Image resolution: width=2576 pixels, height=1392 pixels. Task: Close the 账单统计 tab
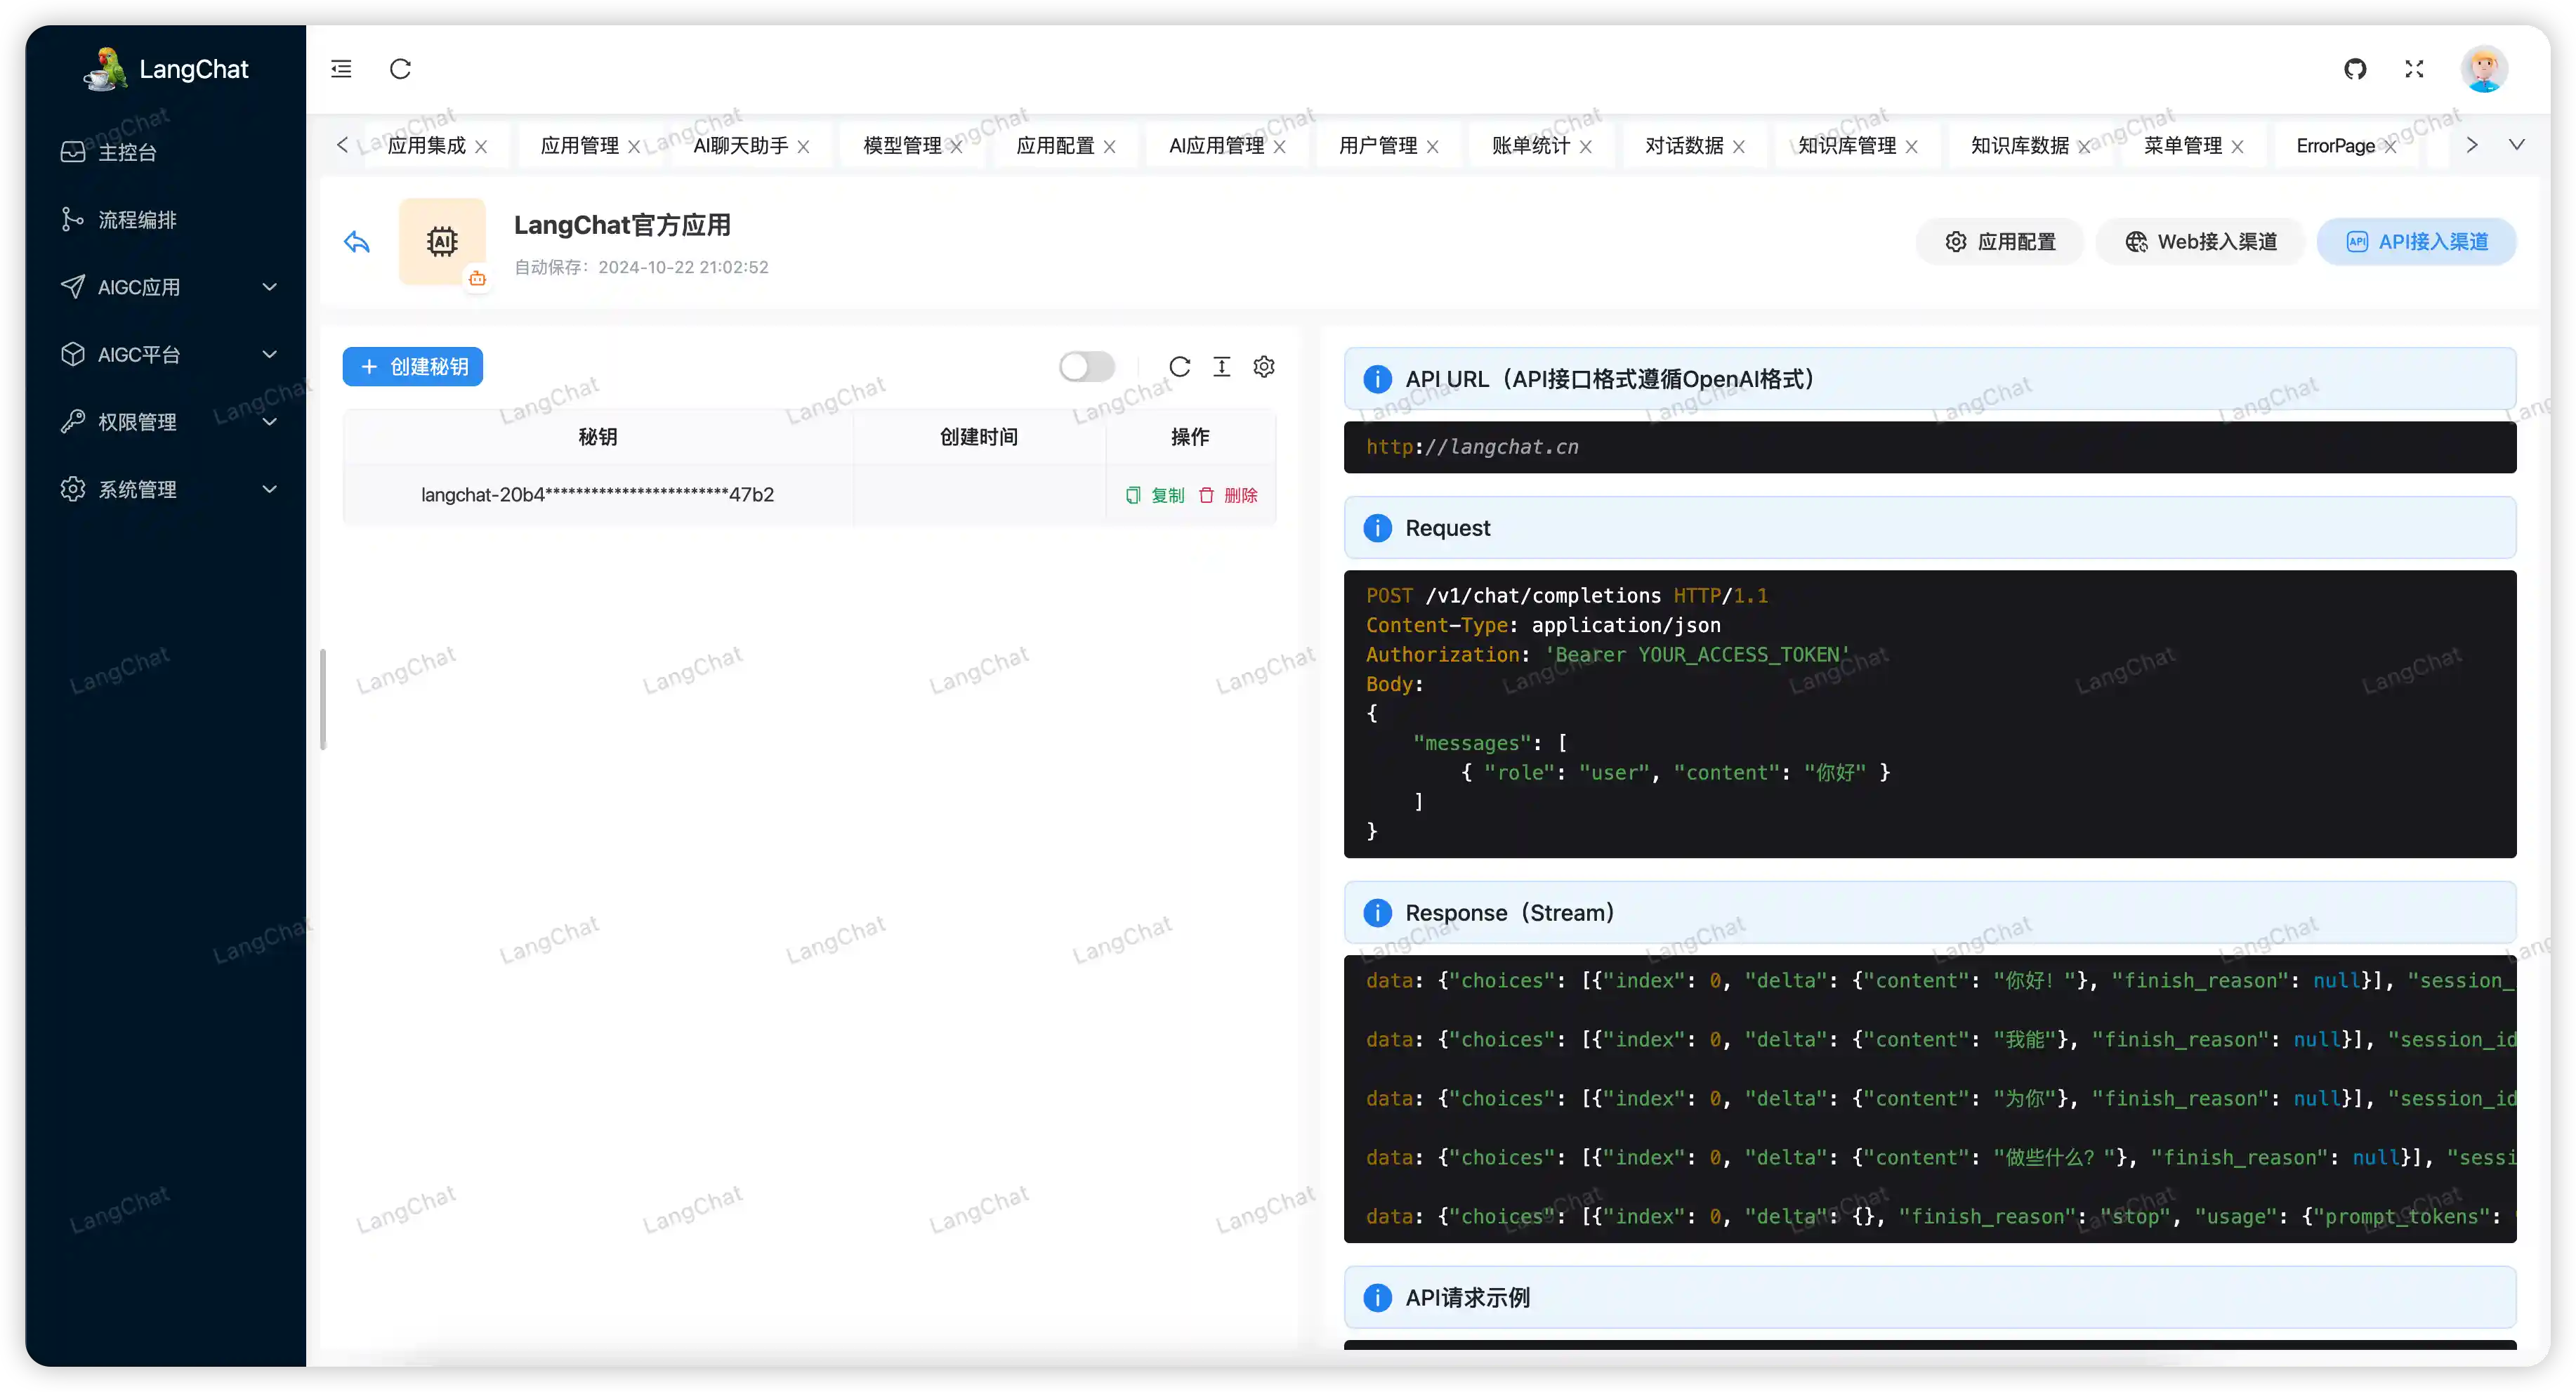[x=1586, y=147]
